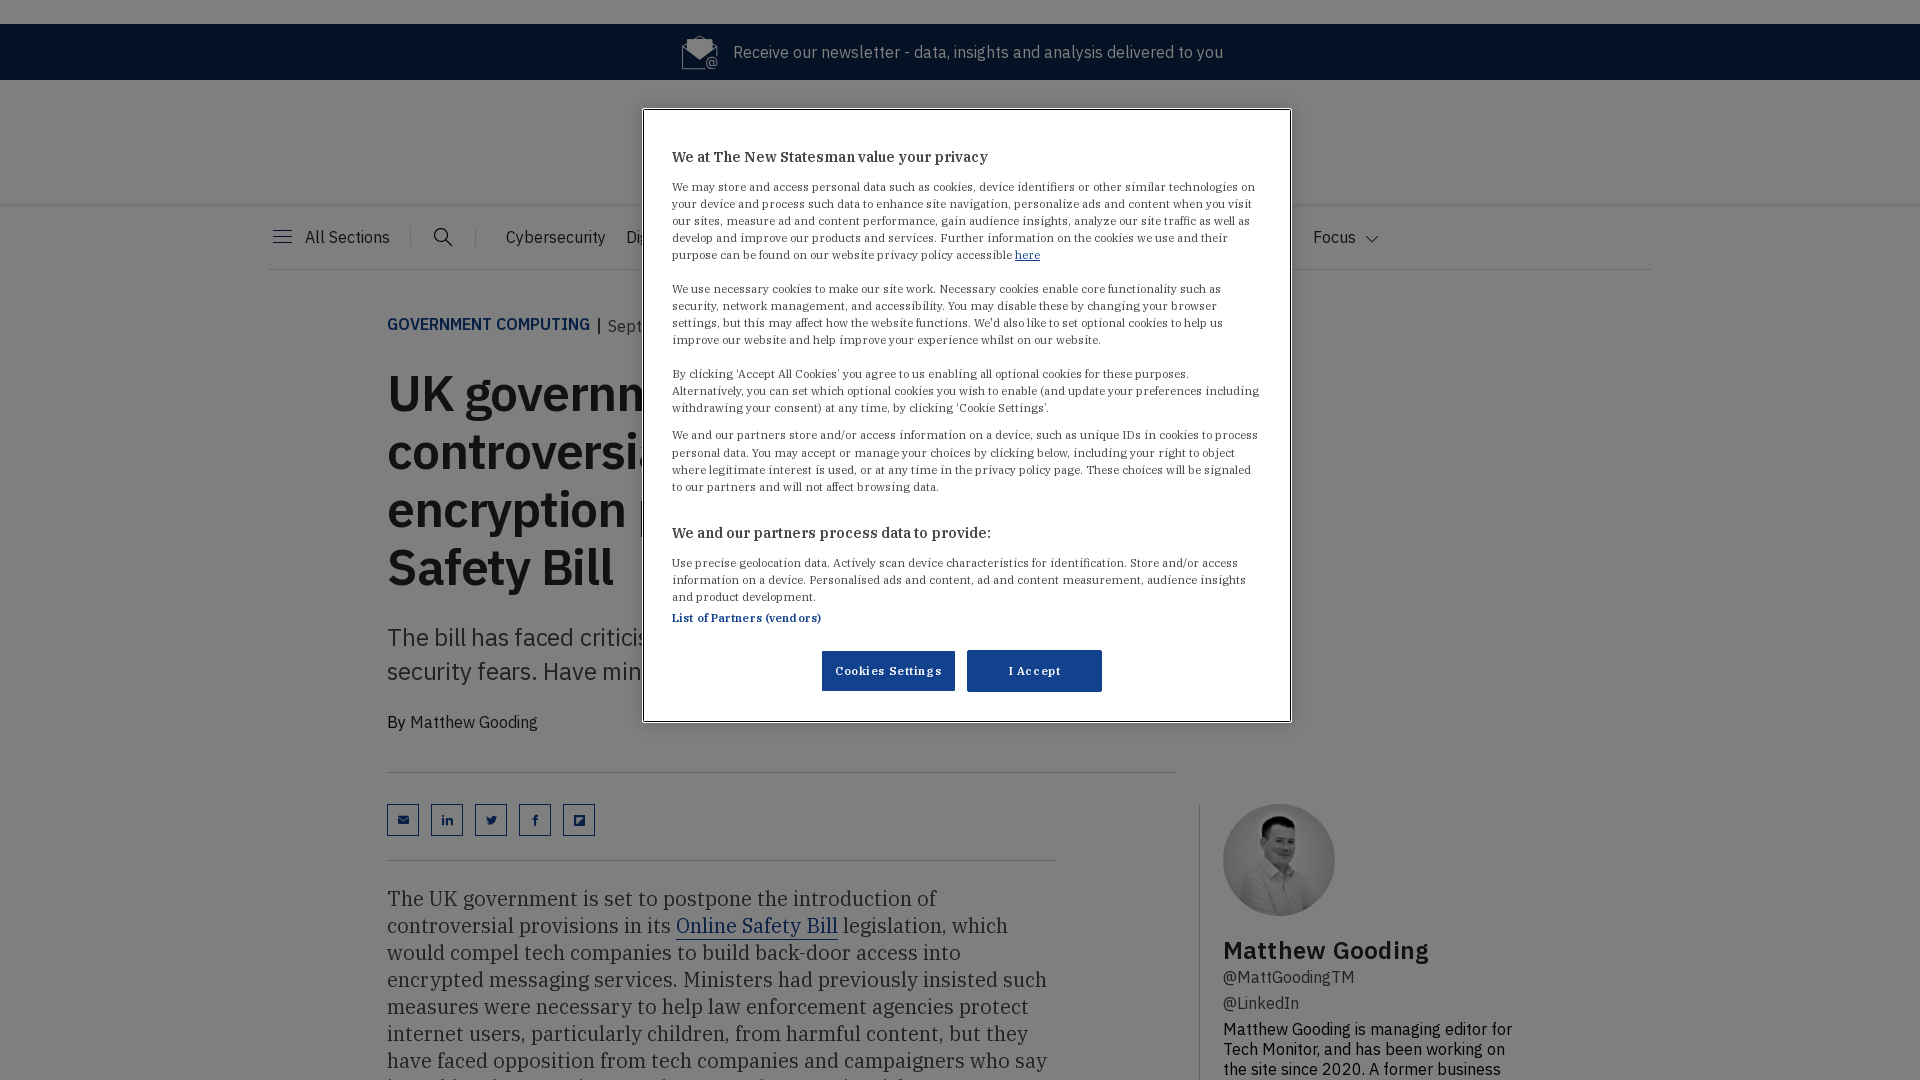Click the @MattGoodingTM Twitter handle
The image size is (1920, 1080).
point(1287,977)
